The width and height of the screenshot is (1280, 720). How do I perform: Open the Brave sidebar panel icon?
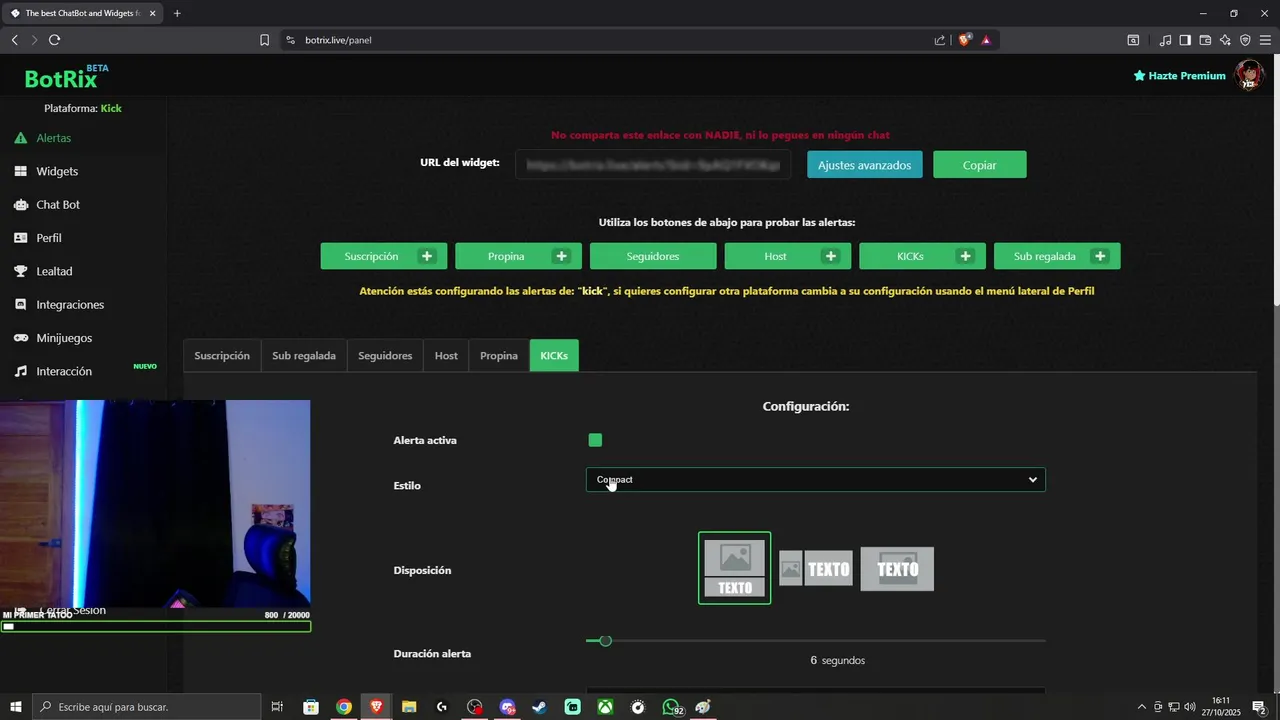[x=1185, y=40]
